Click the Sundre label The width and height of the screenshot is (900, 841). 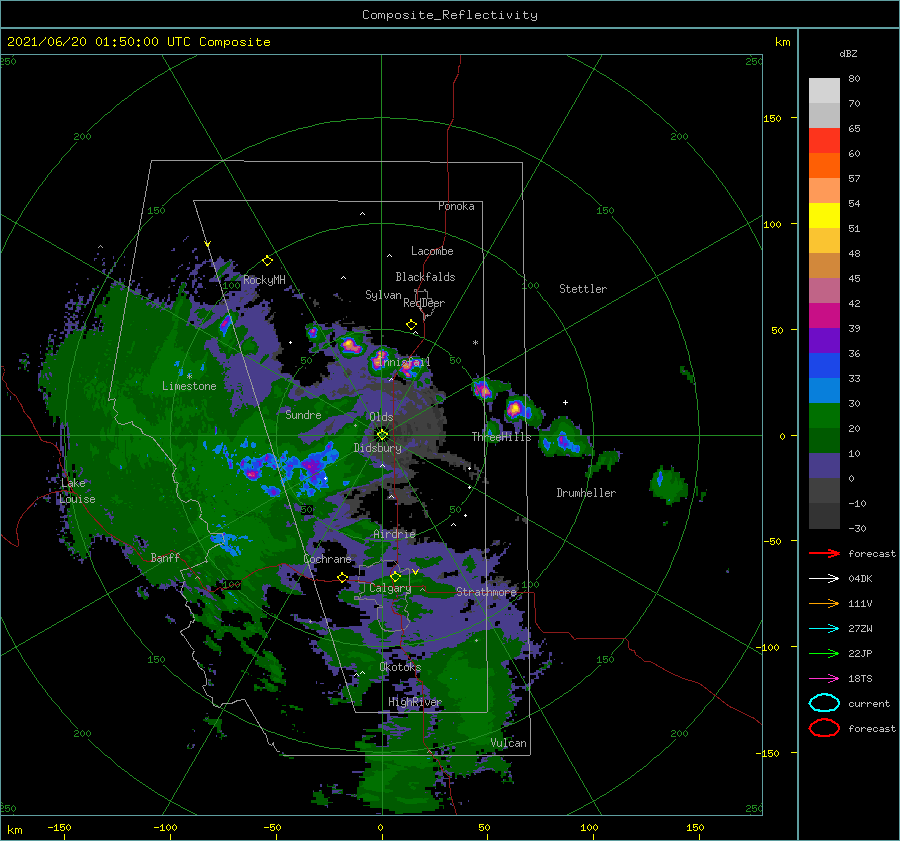coord(303,414)
